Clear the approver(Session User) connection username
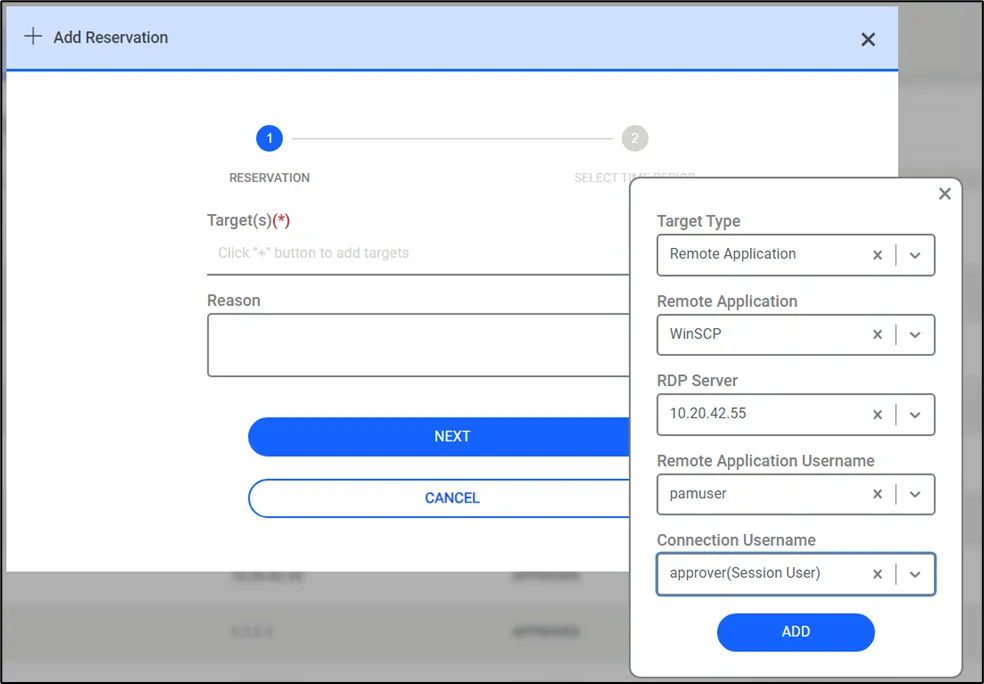The width and height of the screenshot is (984, 684). tap(877, 574)
